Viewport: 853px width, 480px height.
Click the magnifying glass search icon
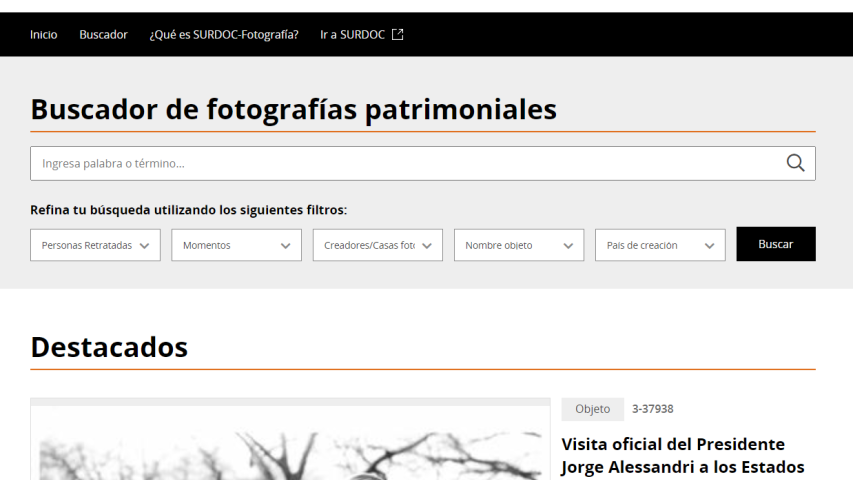(795, 163)
